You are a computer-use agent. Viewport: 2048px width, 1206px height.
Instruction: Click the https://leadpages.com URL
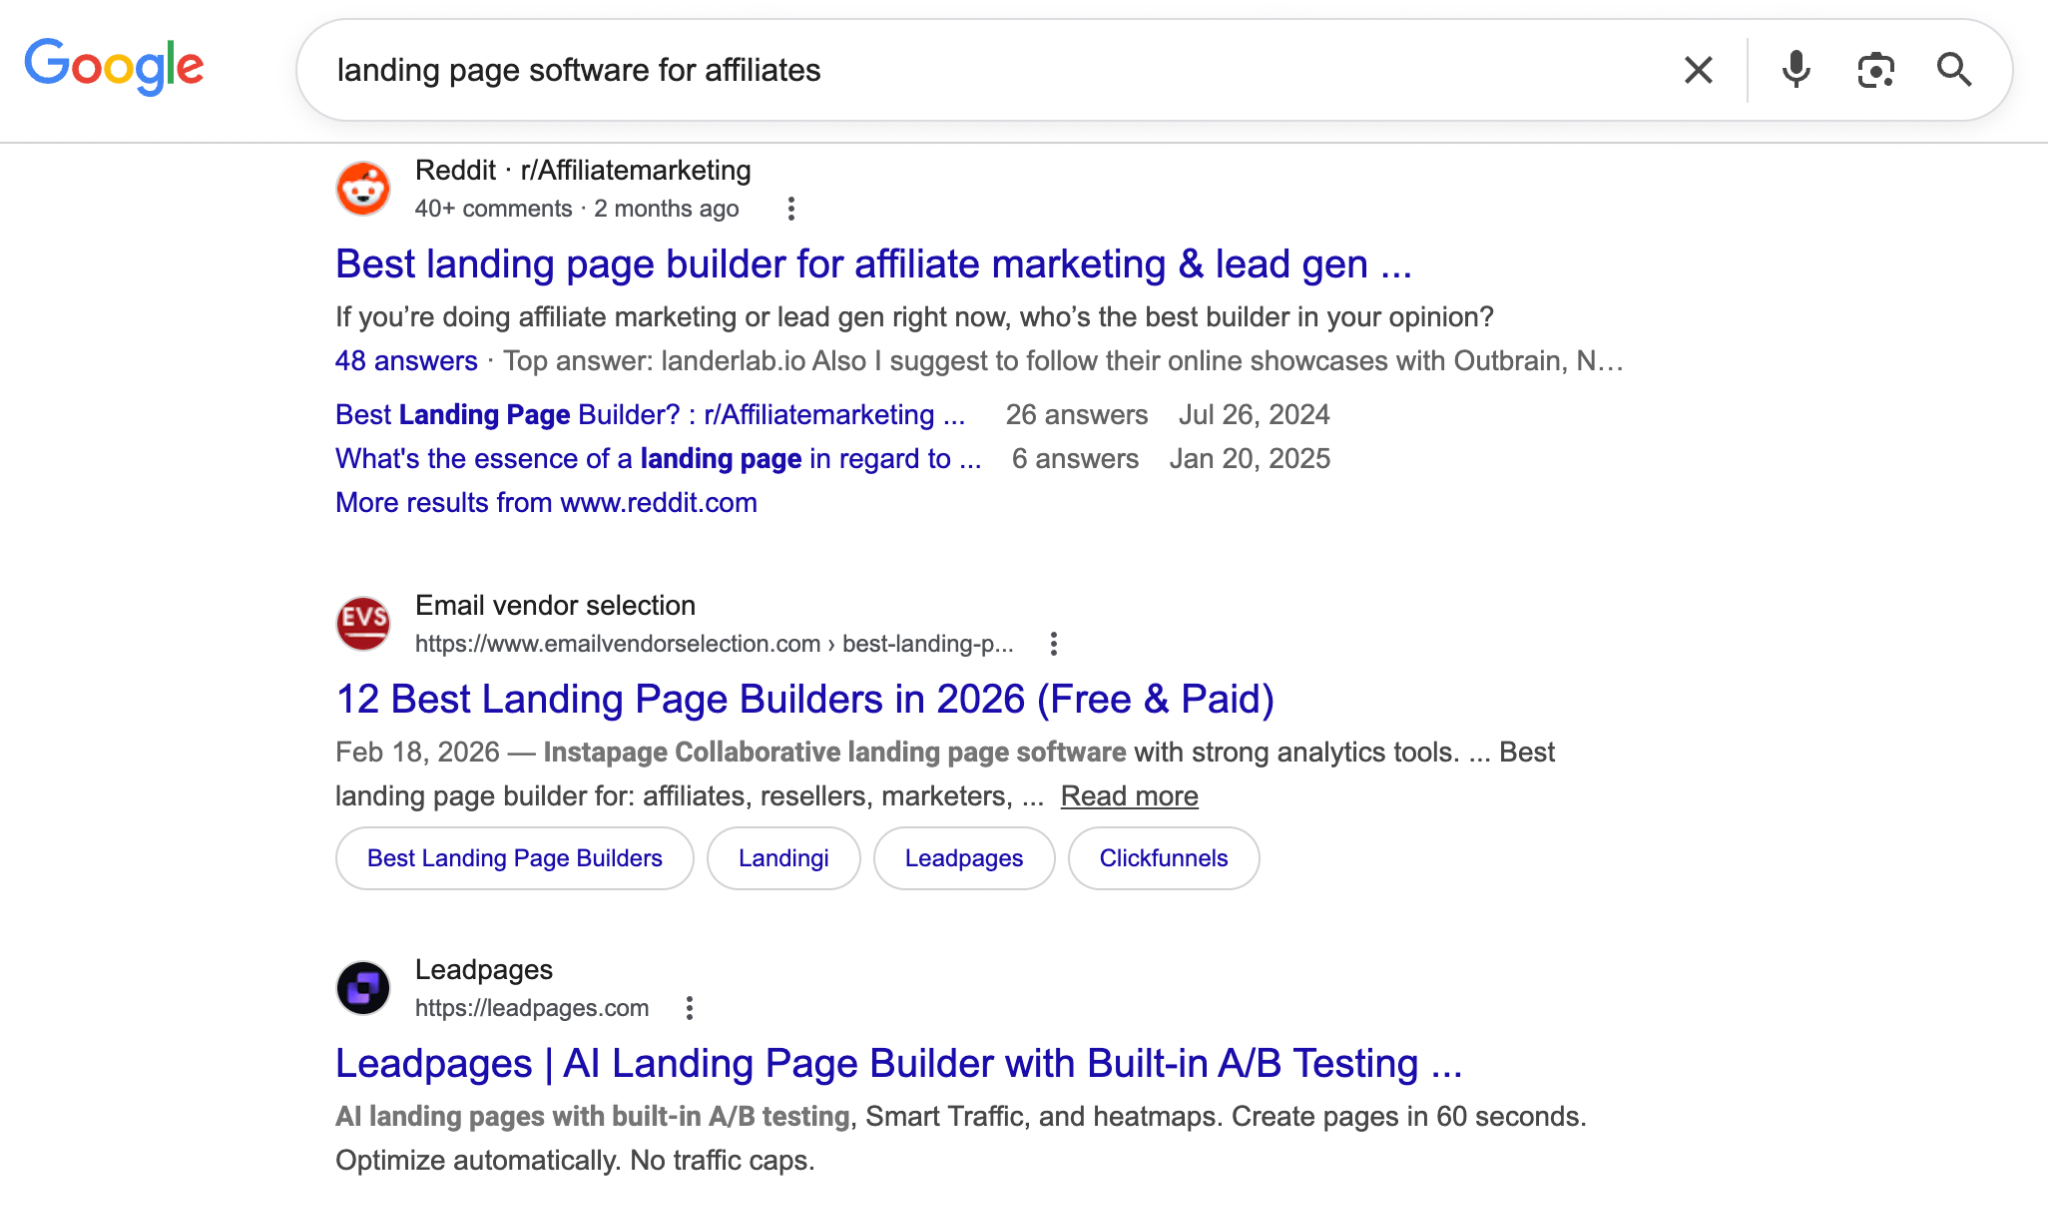(x=532, y=1007)
